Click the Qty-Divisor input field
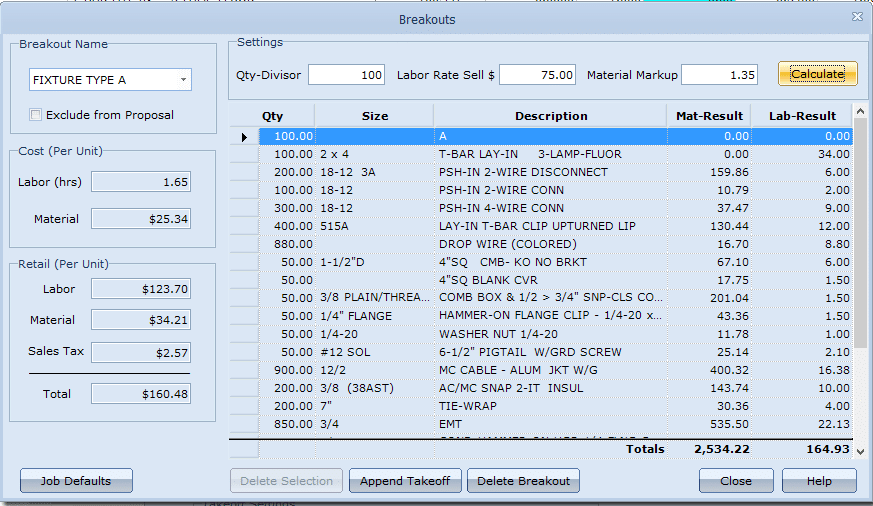 [x=346, y=75]
